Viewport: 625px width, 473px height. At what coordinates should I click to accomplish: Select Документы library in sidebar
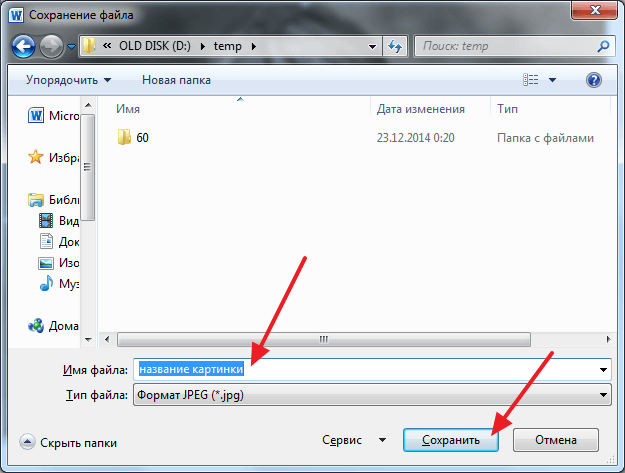(x=59, y=241)
